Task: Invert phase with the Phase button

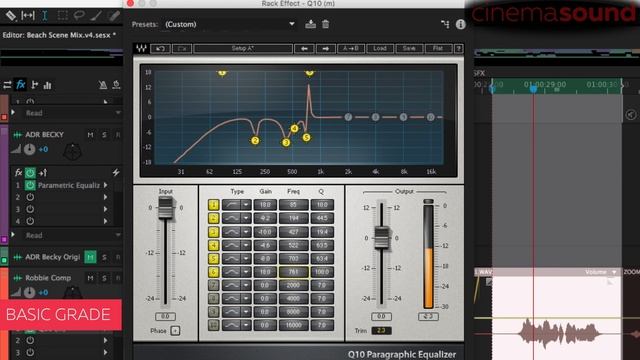Action: click(x=175, y=331)
